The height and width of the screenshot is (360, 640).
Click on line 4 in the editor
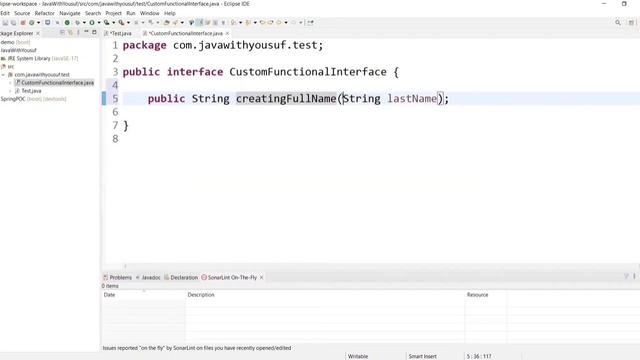point(381,85)
